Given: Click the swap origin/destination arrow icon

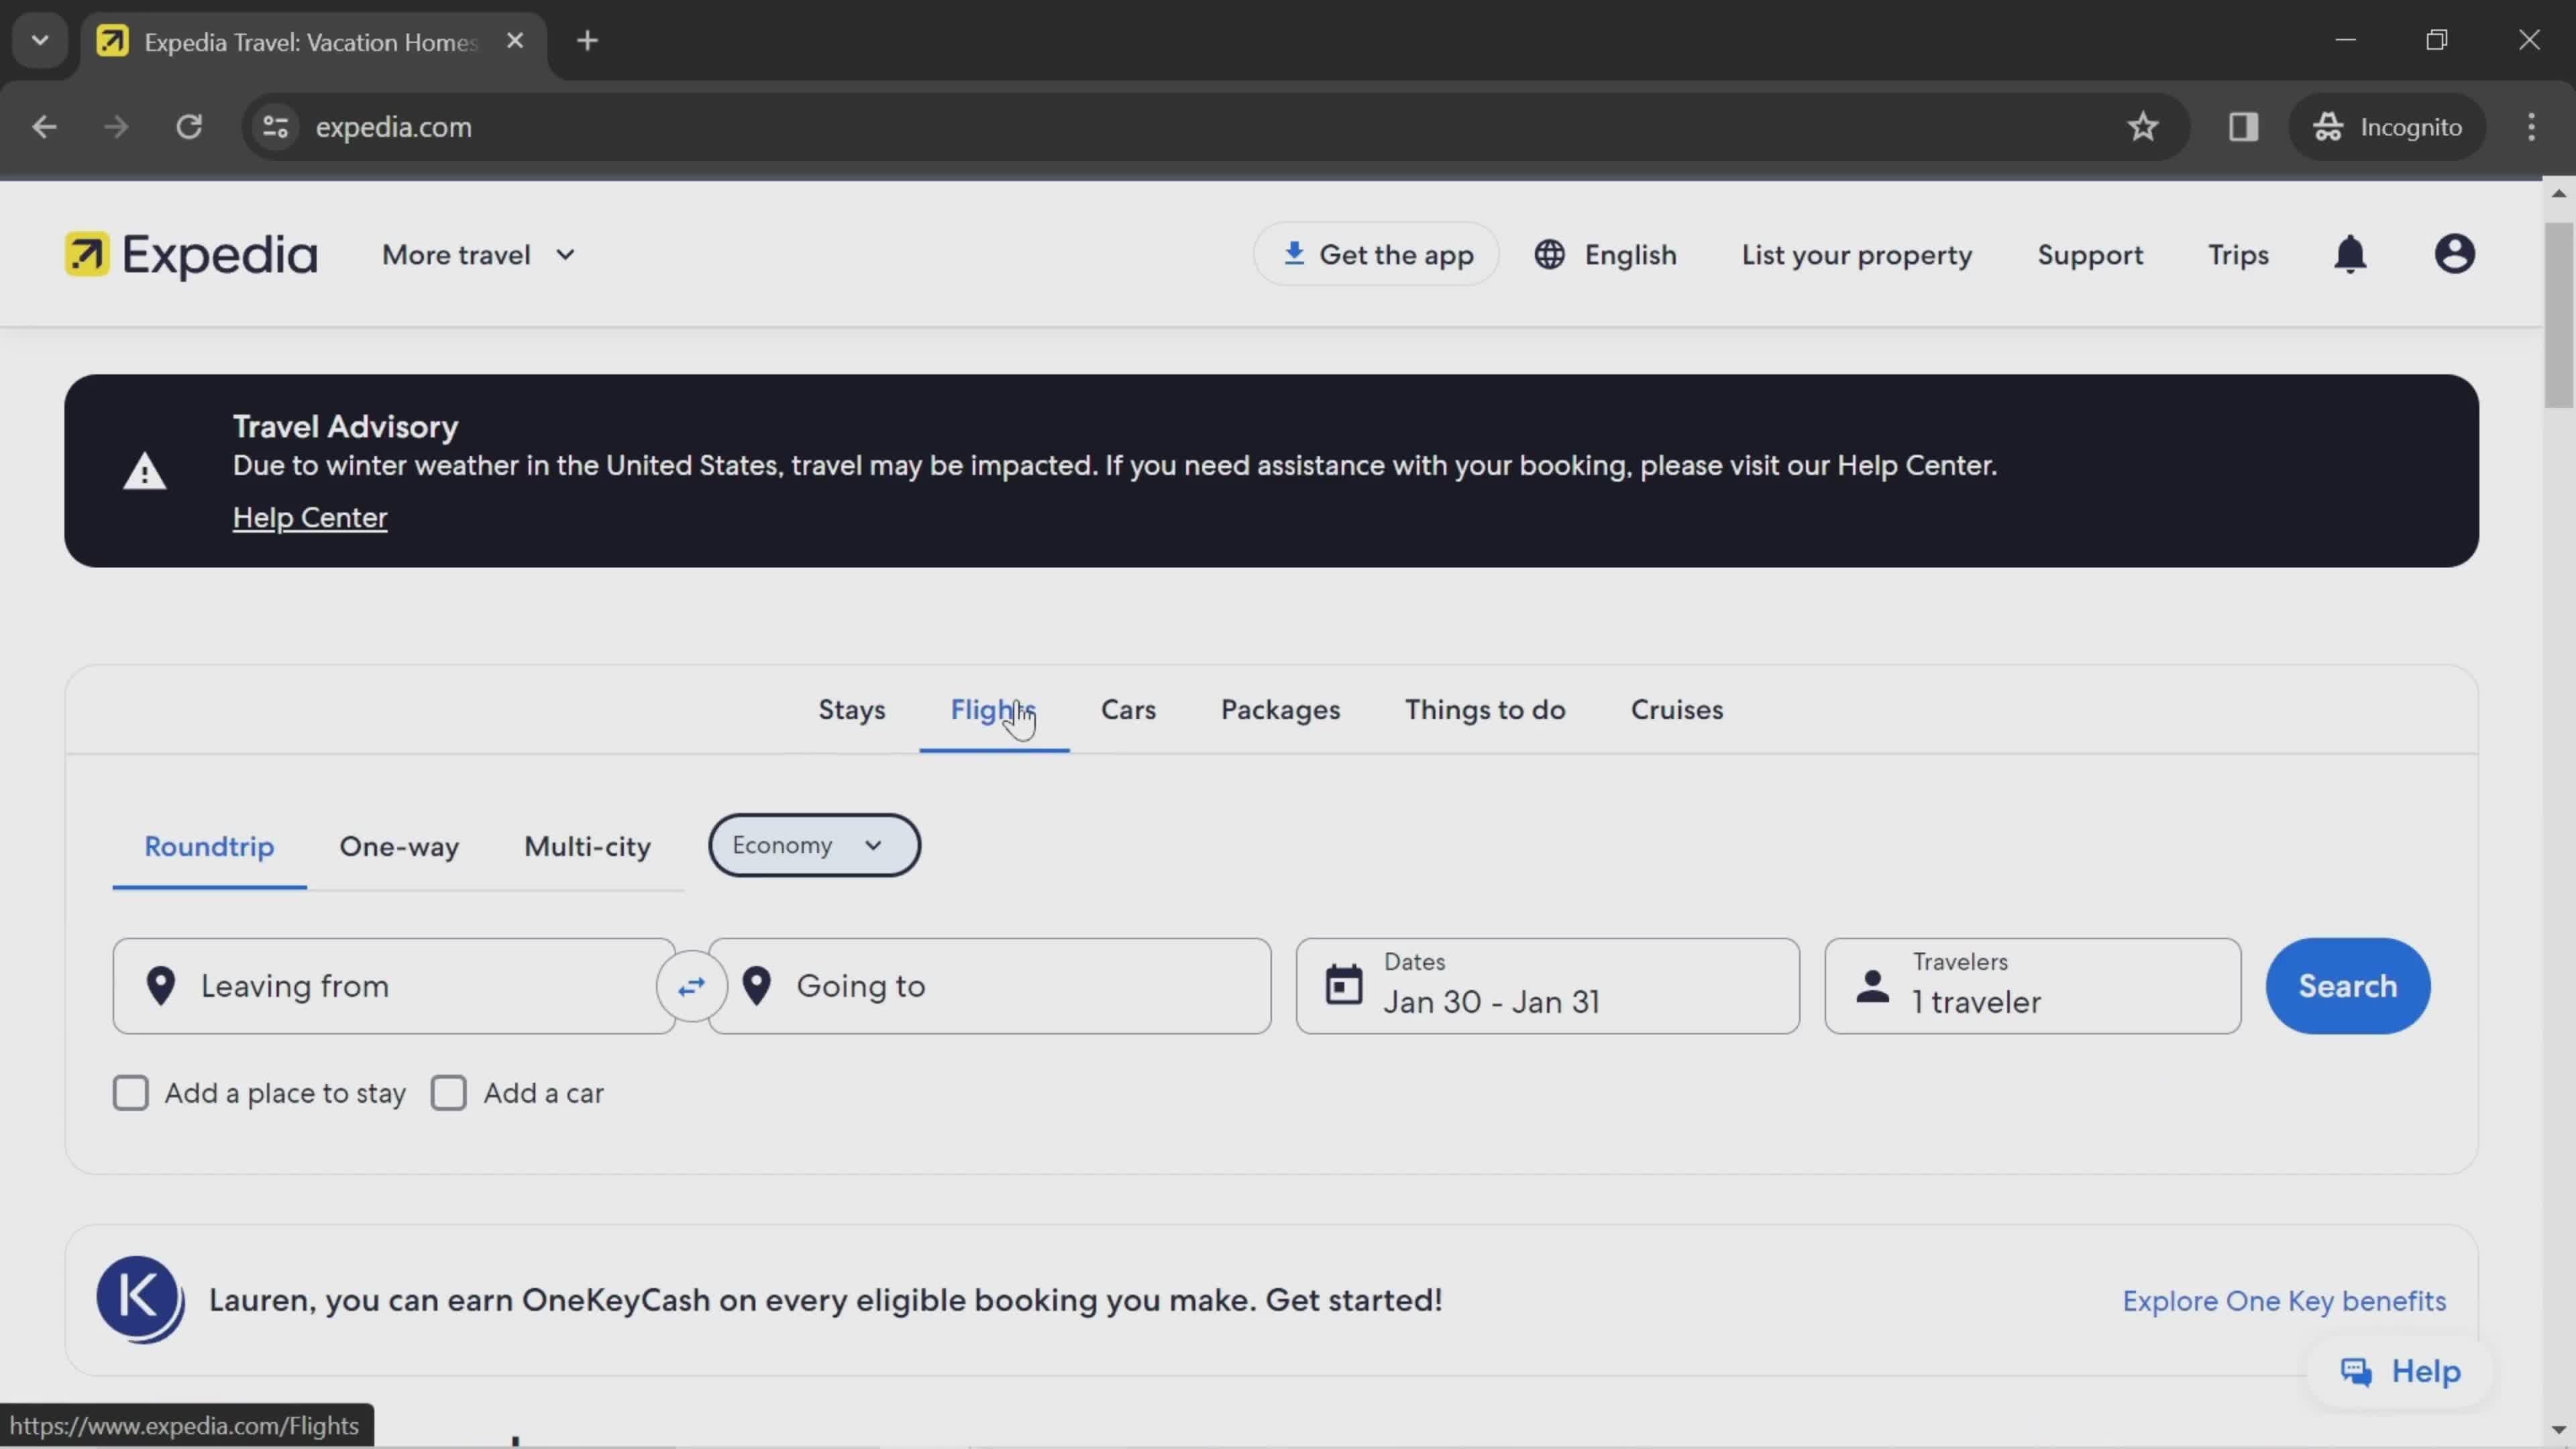Looking at the screenshot, I should coord(690,985).
